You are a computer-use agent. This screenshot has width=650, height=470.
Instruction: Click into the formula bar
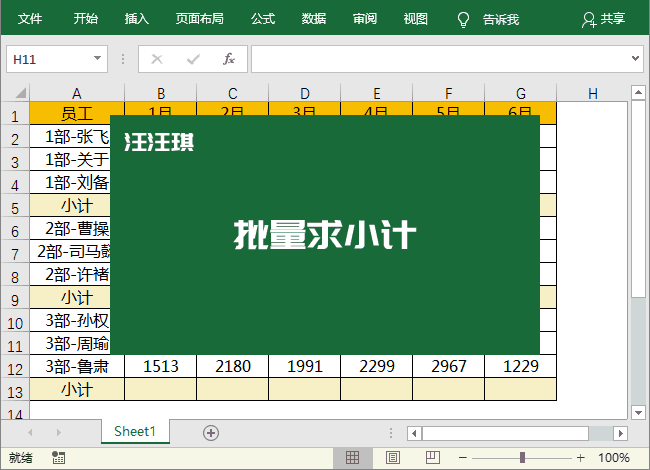pos(440,59)
